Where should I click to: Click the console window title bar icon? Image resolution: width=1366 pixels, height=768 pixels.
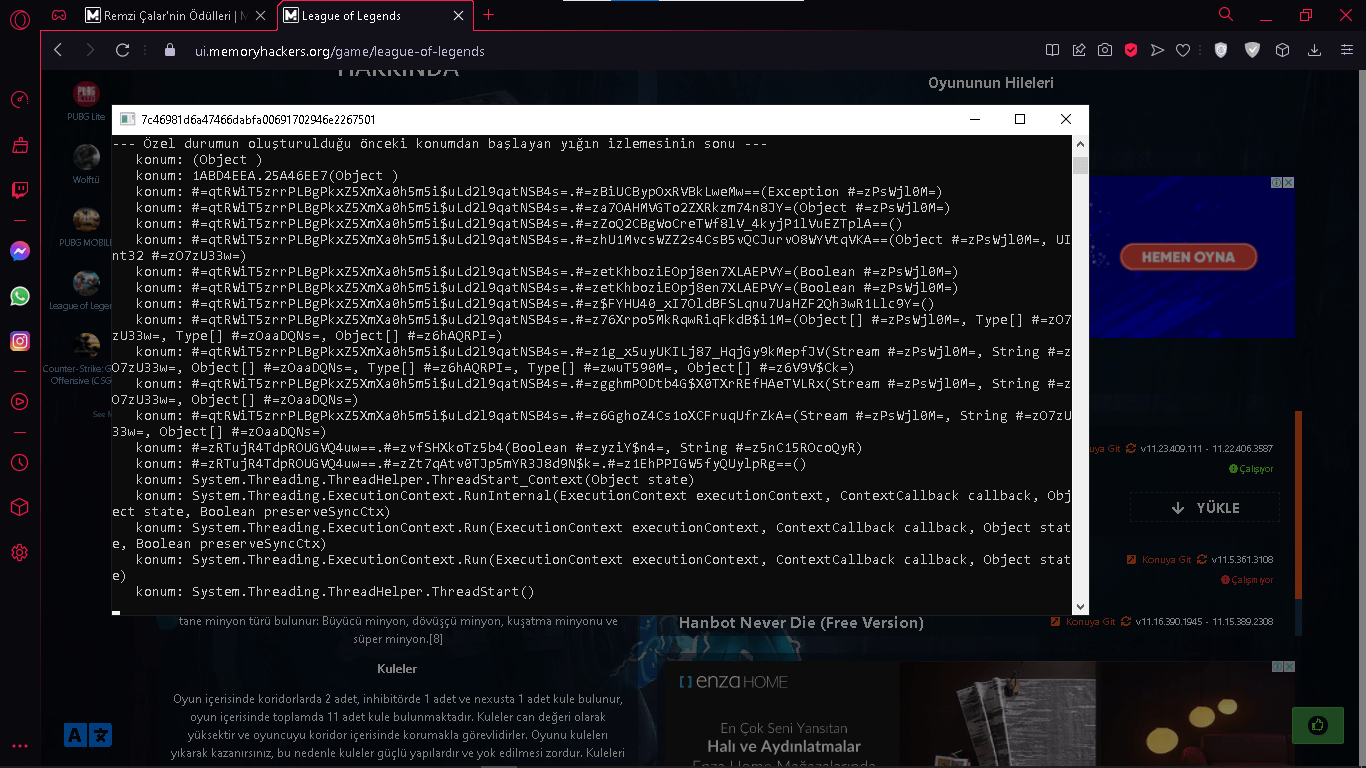coord(127,119)
